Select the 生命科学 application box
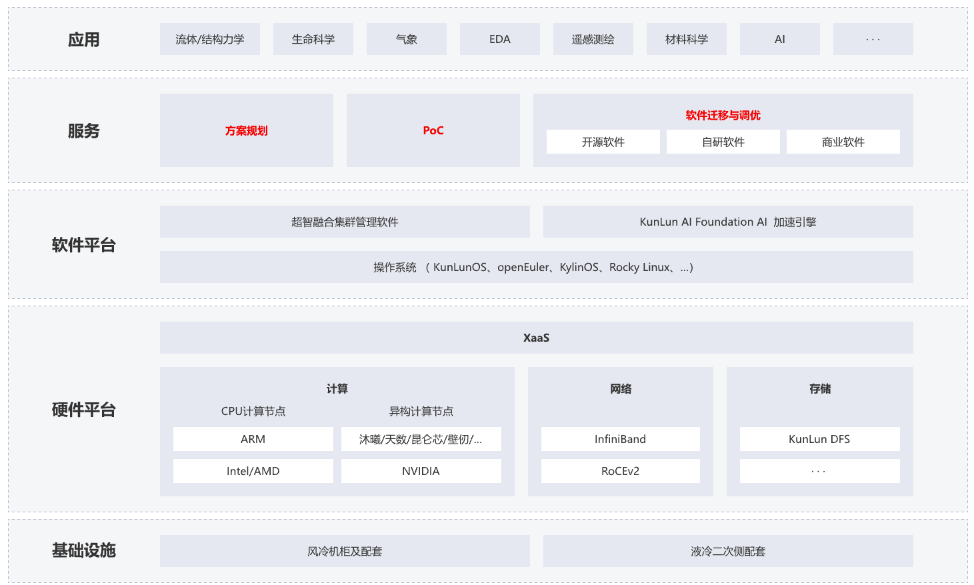Screen dimensions: 974x585 [313, 39]
